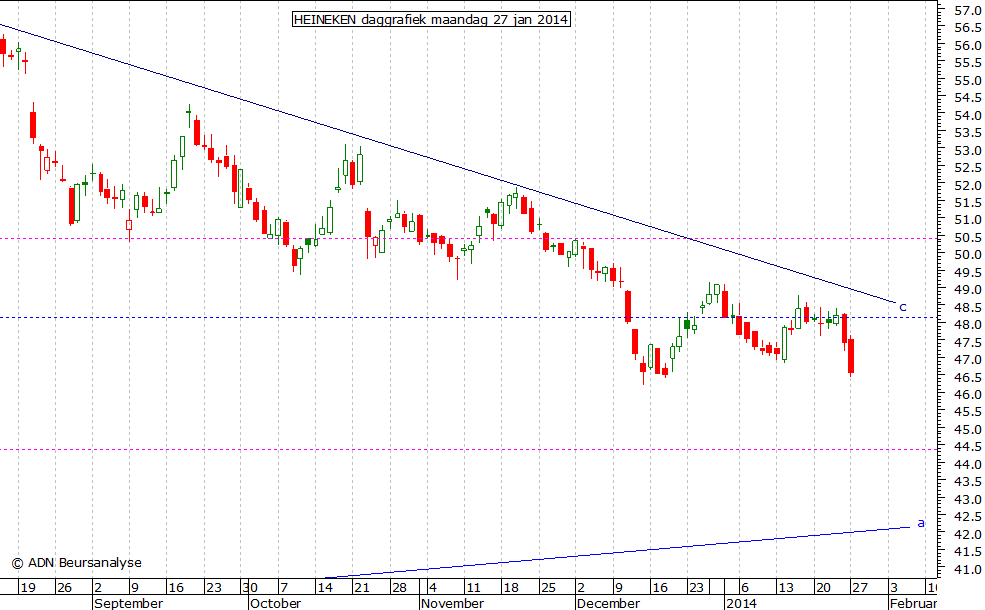Screen dimensions: 985x610
Task: Click date label '26' on the time axis
Action: click(64, 588)
